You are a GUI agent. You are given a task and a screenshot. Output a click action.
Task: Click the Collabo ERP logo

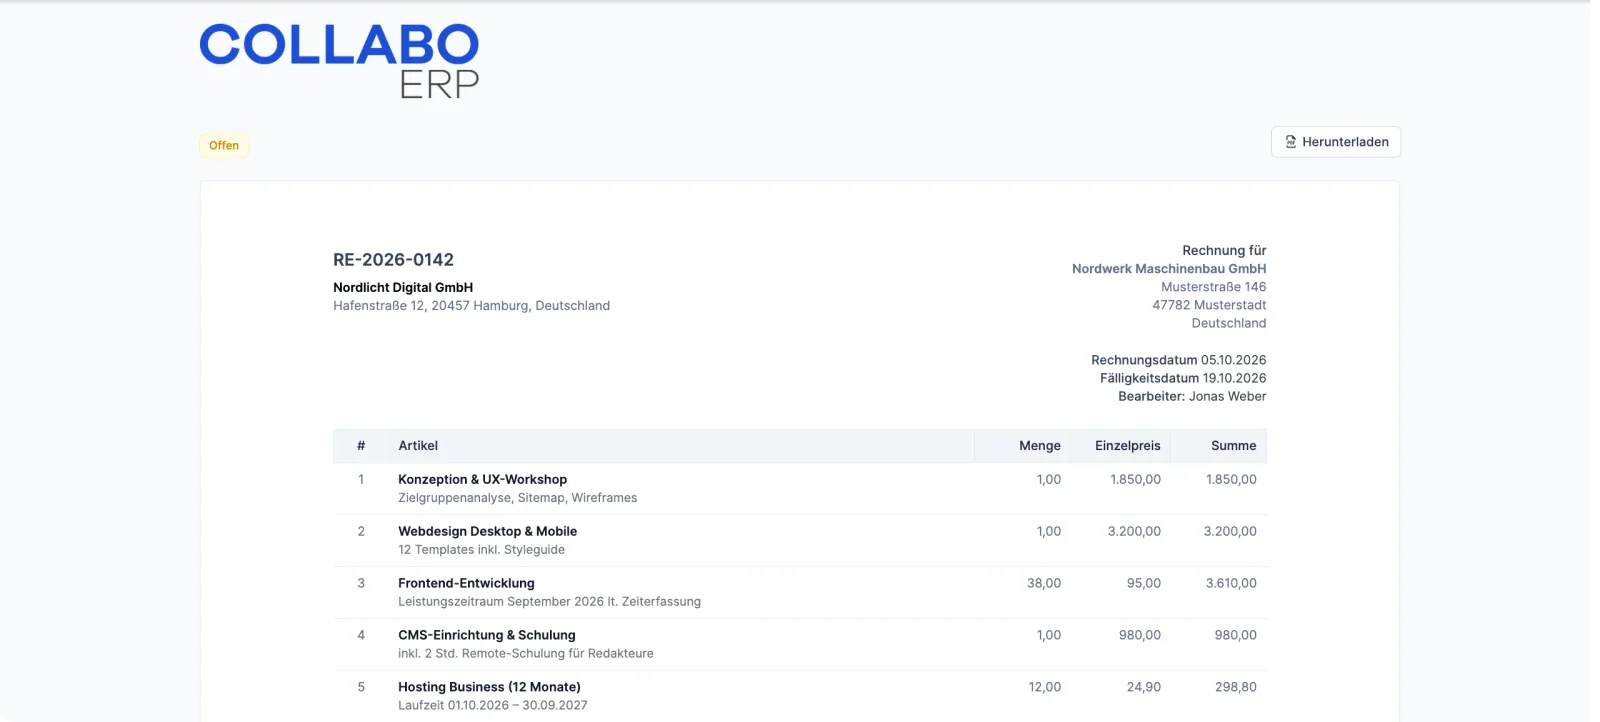point(339,61)
